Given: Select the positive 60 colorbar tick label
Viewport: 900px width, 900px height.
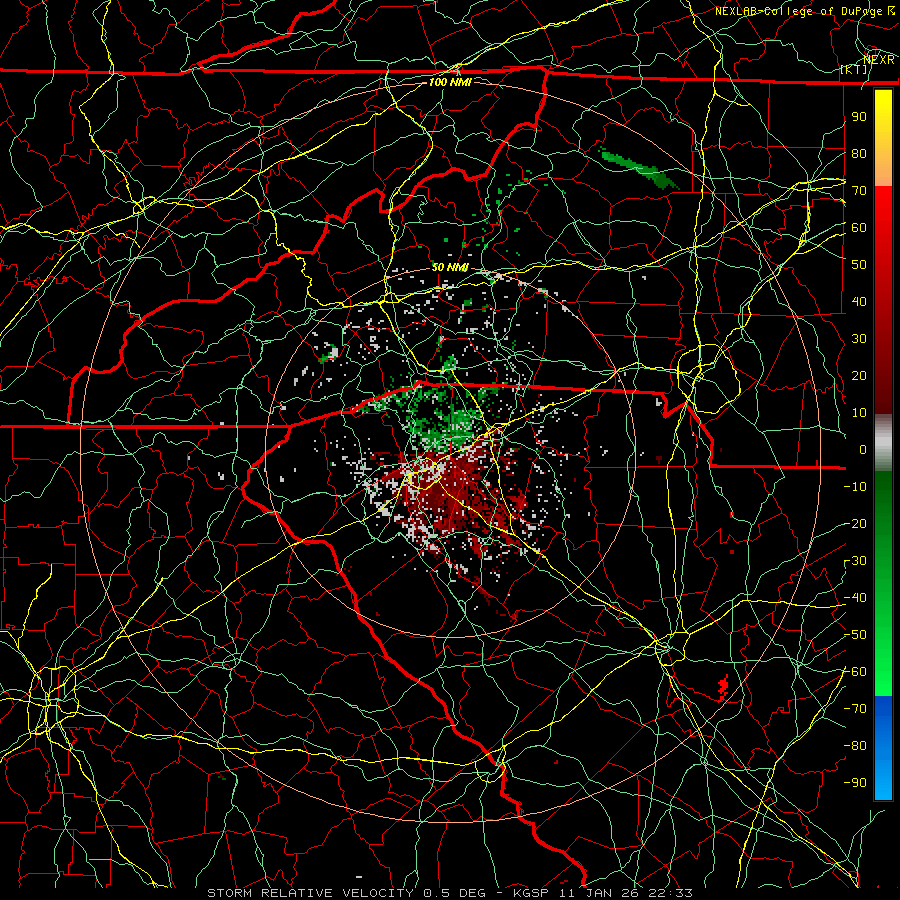Looking at the screenshot, I should tap(859, 227).
